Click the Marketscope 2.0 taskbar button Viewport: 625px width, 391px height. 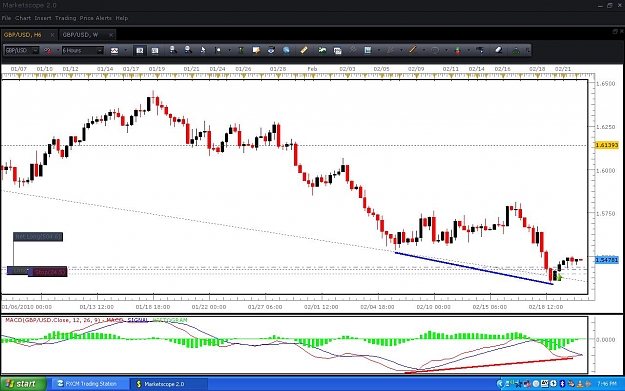pyautogui.click(x=169, y=384)
